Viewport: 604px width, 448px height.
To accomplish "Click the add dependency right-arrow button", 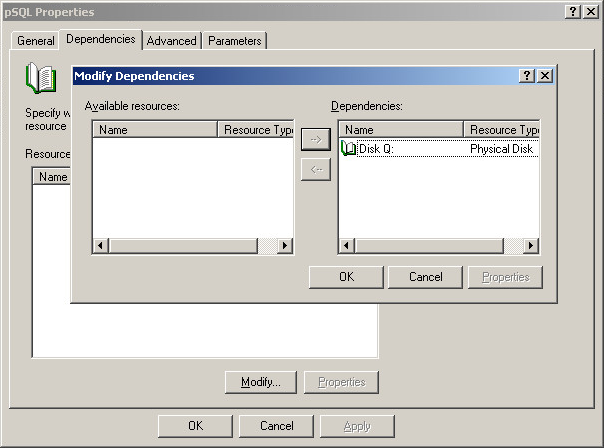I will click(316, 139).
